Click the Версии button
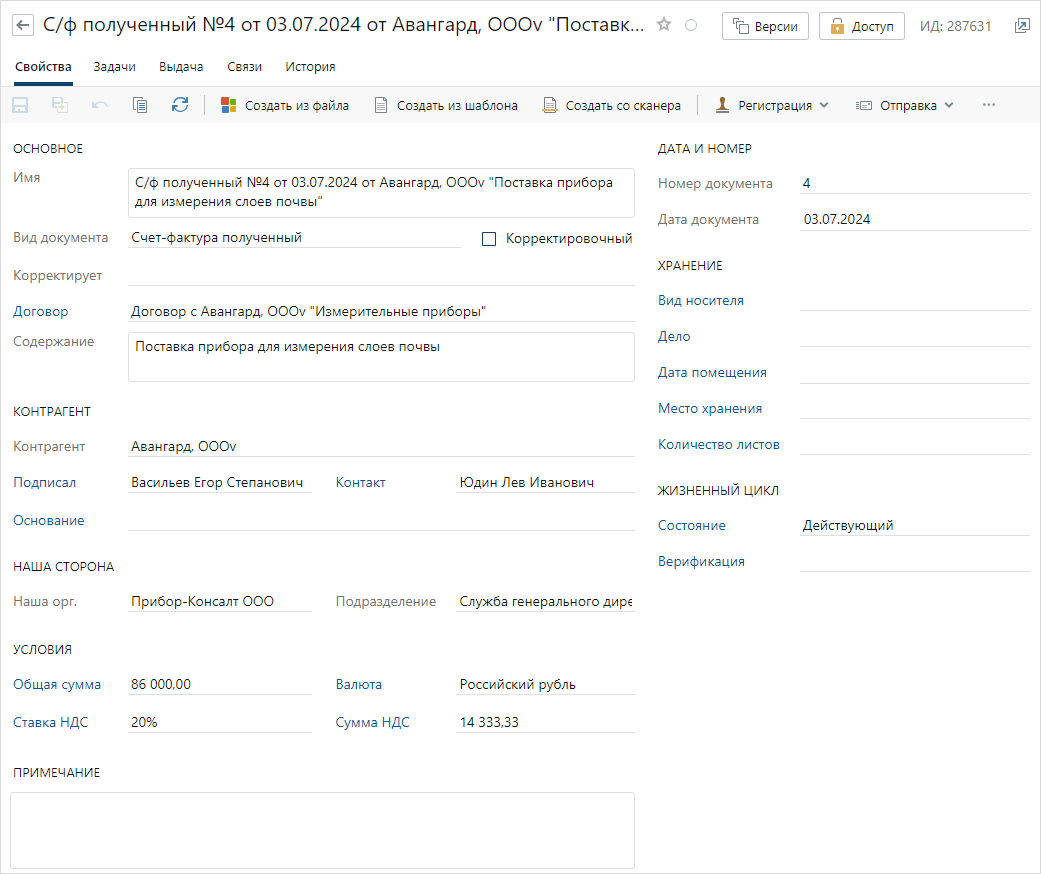This screenshot has height=874, width=1041. coord(766,26)
